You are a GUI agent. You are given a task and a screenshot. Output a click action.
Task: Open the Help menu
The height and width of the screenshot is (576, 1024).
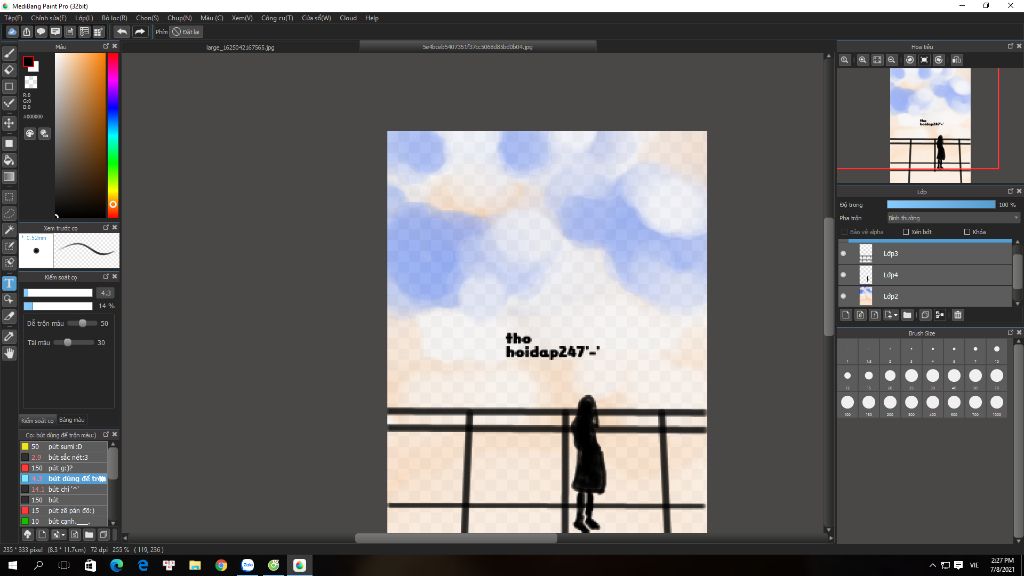pos(372,18)
